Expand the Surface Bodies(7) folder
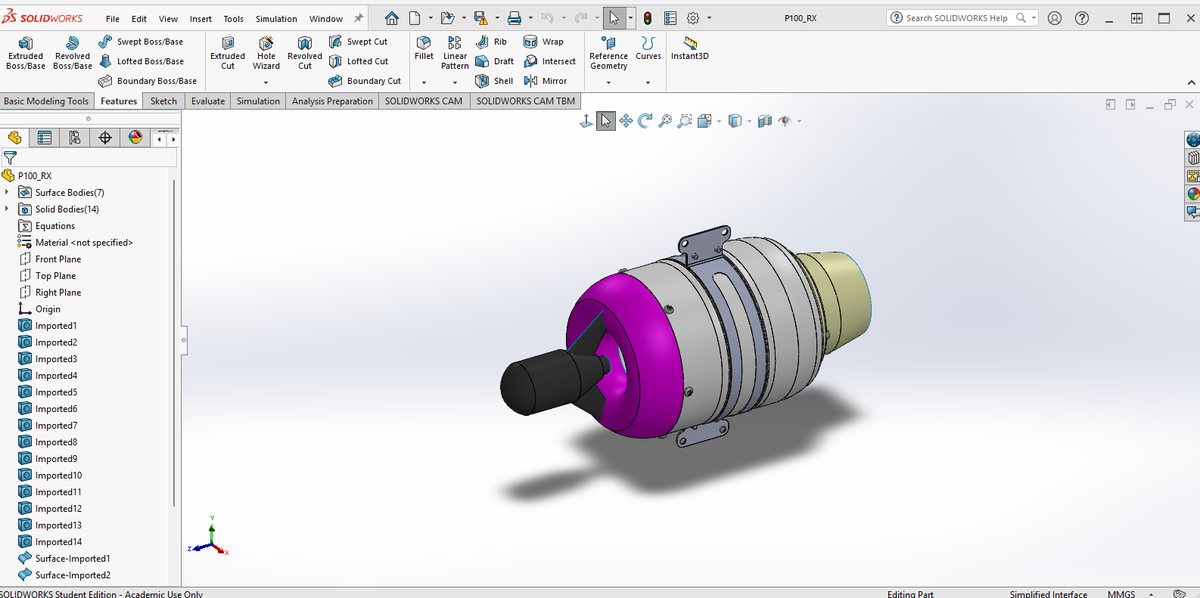This screenshot has width=1200, height=598. pyautogui.click(x=7, y=192)
